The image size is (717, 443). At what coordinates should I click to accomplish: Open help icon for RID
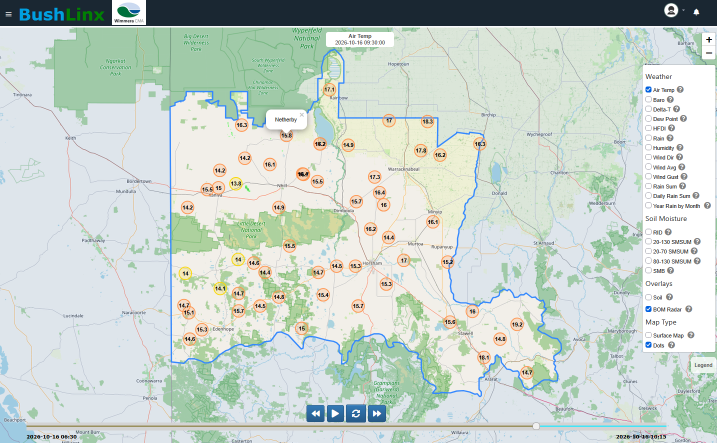(669, 232)
